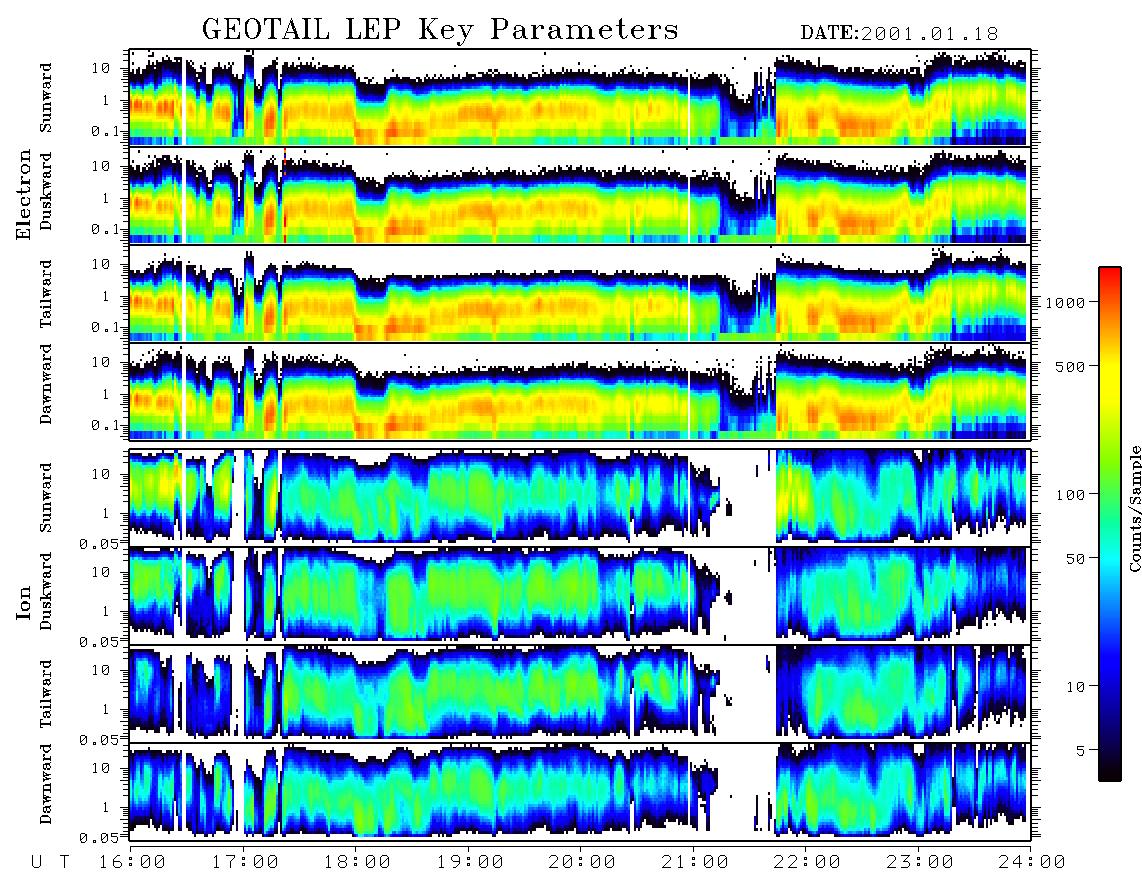Screen dimensions: 1142x880
Task: Click the colorbar tick label 5
Action: click(1081, 750)
